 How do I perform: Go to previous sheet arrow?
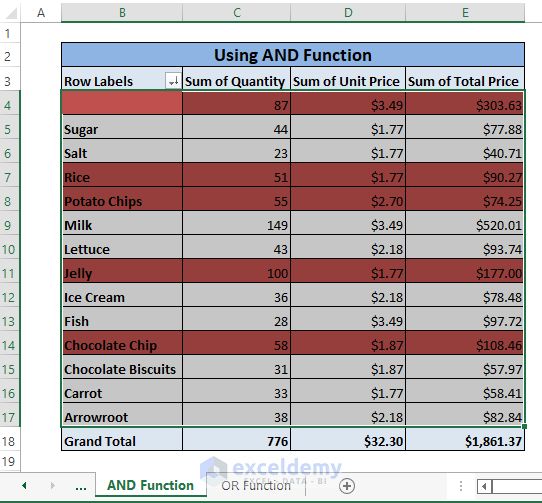tap(24, 485)
